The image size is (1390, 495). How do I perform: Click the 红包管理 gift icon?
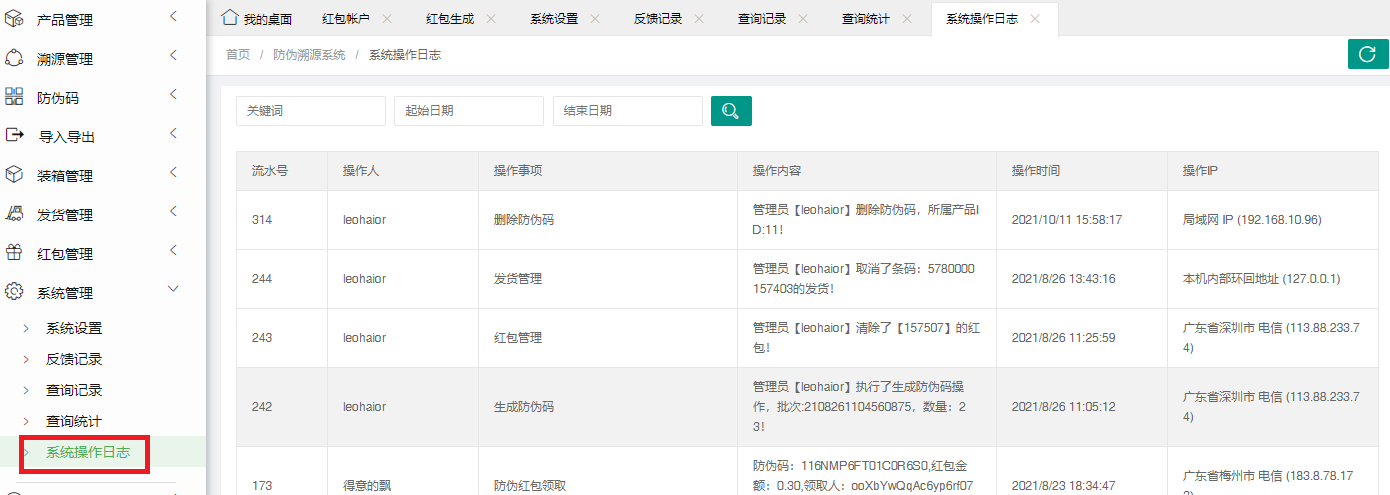[14, 253]
